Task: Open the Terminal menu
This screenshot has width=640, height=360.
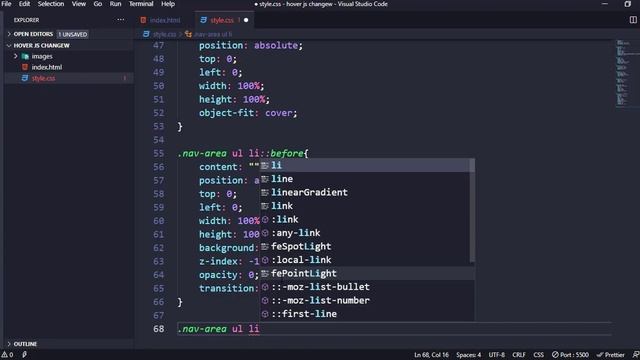Action: point(141,4)
